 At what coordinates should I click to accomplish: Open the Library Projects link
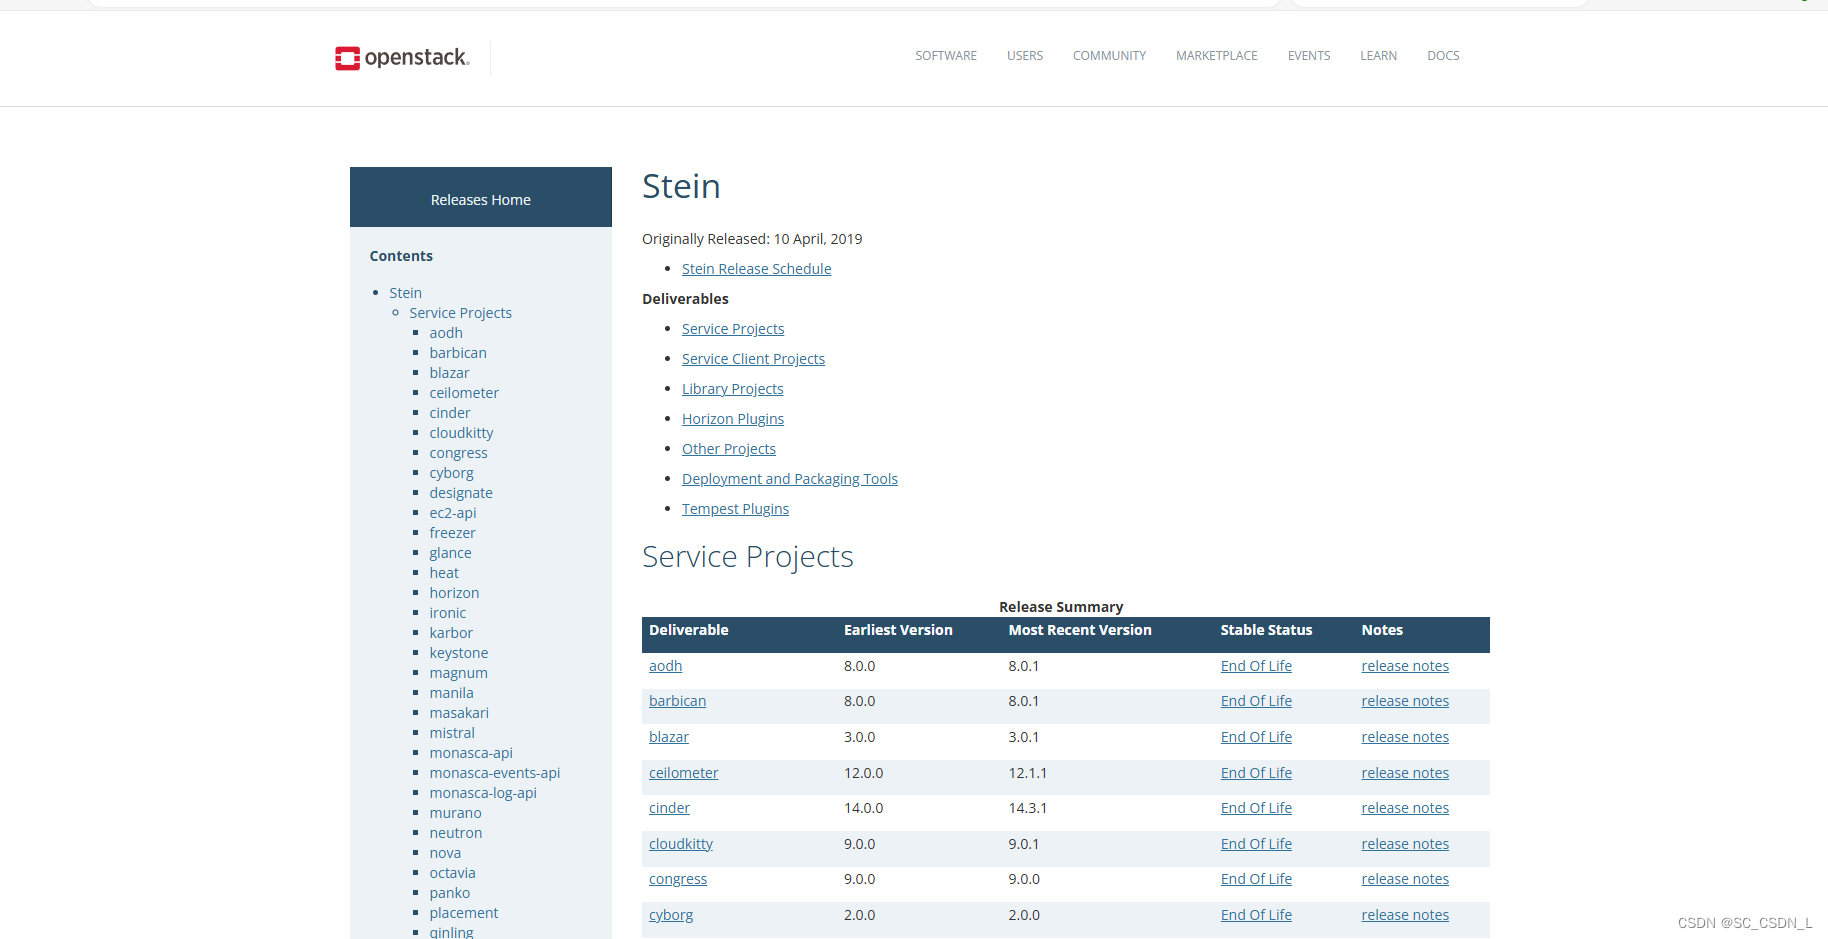733,389
